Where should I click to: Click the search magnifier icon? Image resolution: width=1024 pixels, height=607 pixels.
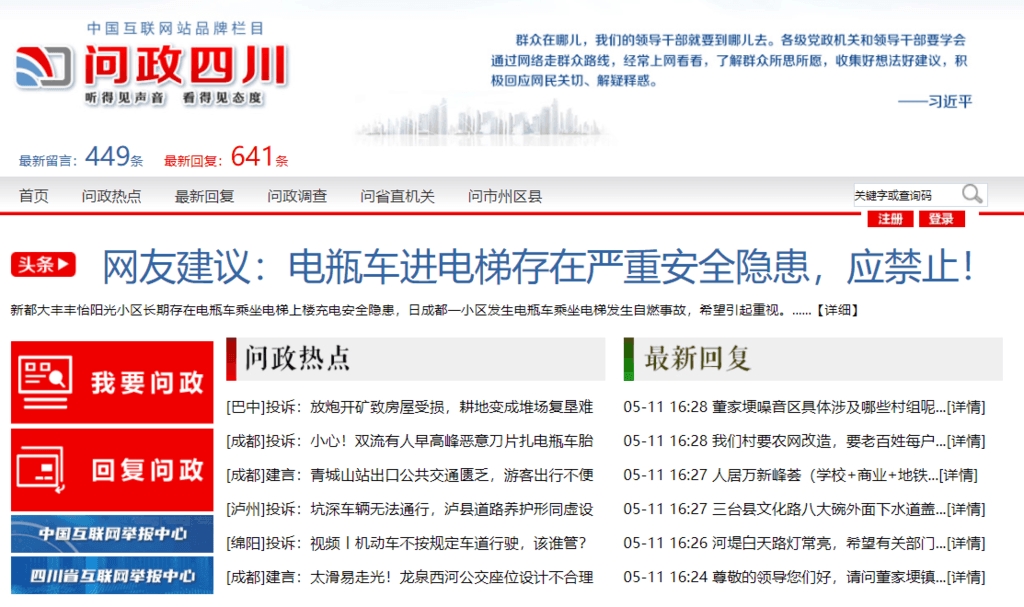971,194
